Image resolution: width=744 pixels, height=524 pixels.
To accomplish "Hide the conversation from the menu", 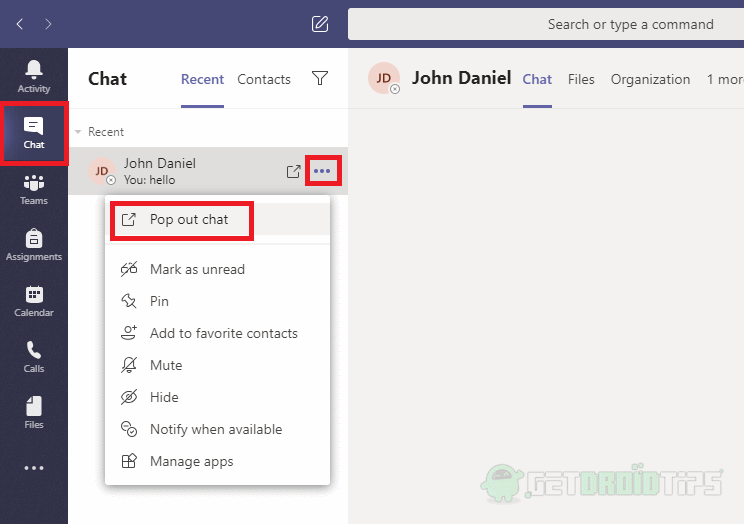I will [217, 397].
